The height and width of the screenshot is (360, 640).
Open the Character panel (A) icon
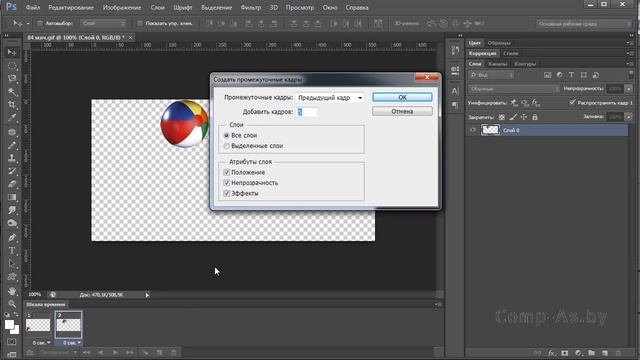tap(455, 91)
